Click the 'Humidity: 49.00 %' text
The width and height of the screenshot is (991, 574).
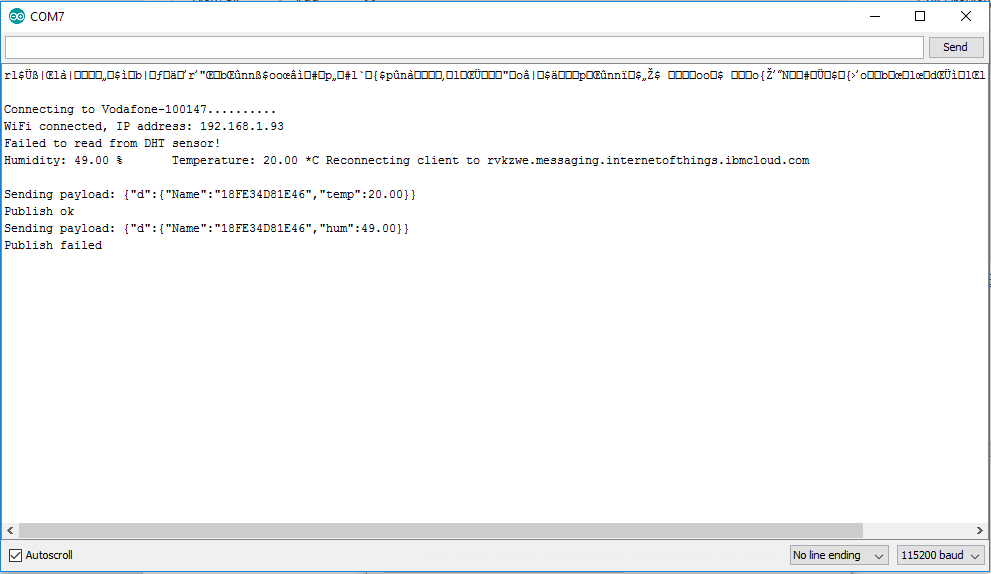click(63, 161)
